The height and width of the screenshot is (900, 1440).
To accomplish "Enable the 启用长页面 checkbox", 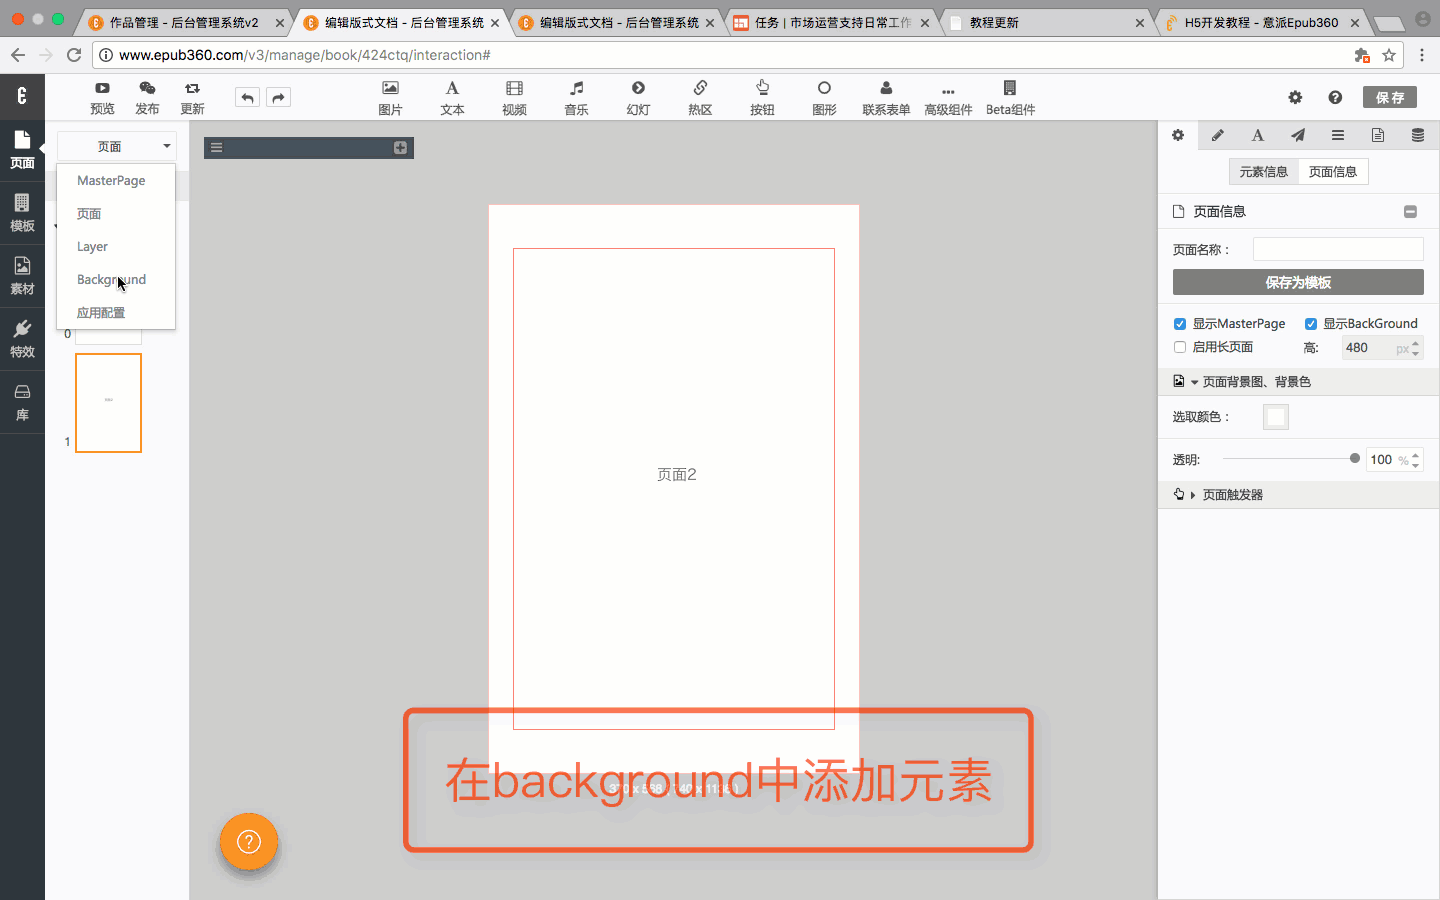I will coord(1180,347).
